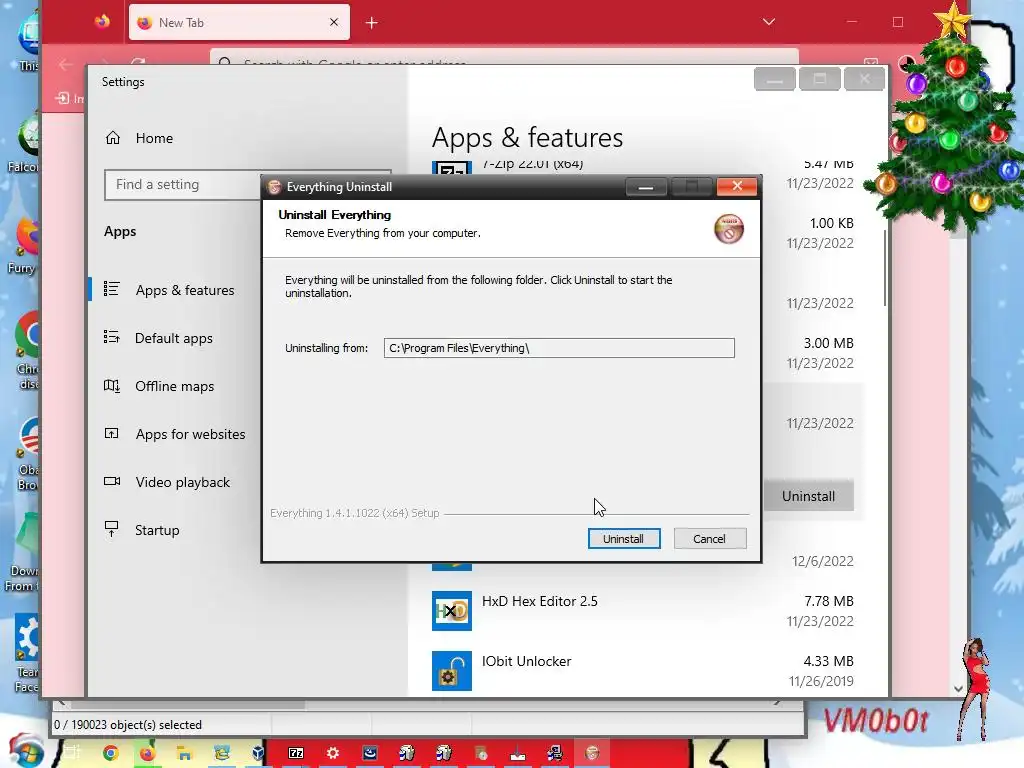This screenshot has width=1024, height=768.
Task: Click the status bar text 0 / 190023 object(s) selected
Action: pyautogui.click(x=128, y=725)
